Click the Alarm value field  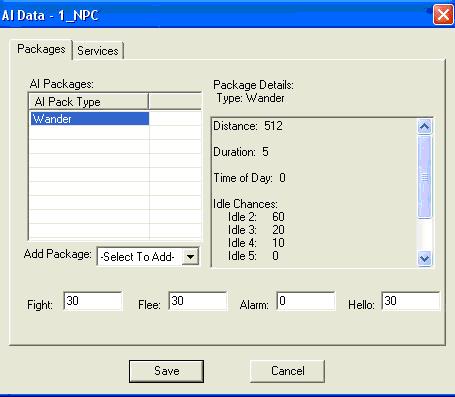click(306, 301)
